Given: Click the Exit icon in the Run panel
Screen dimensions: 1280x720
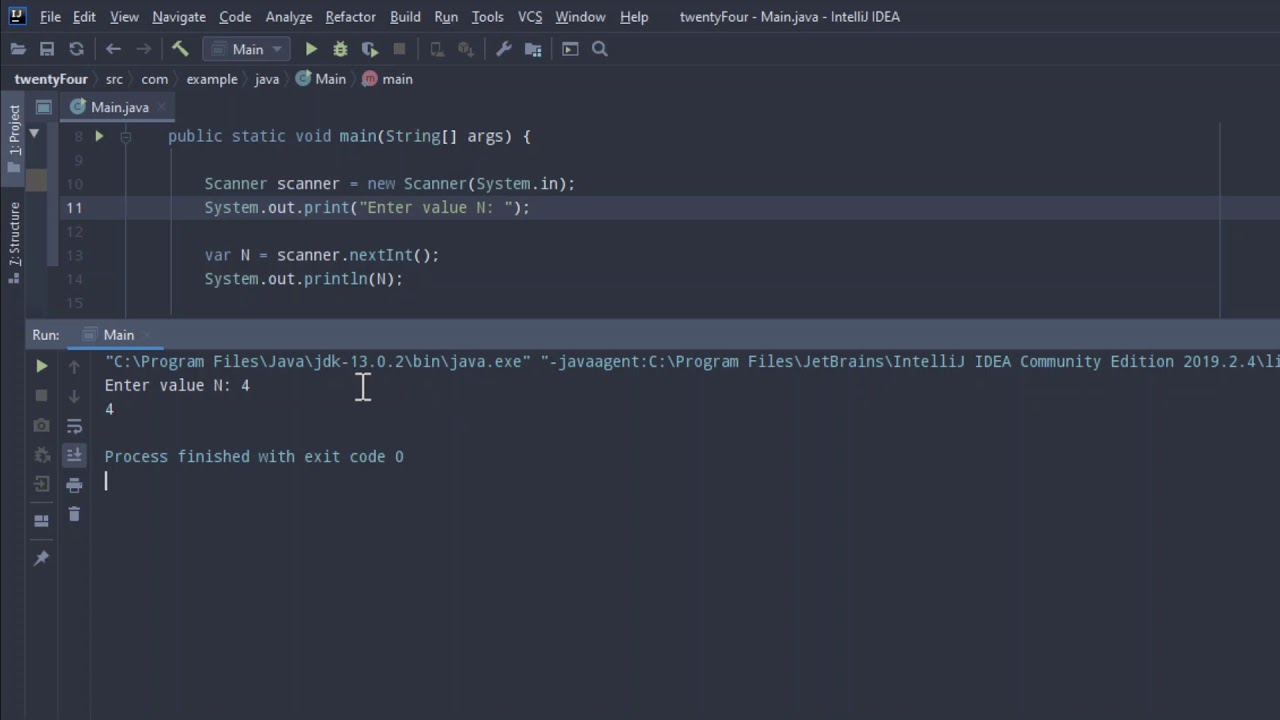Looking at the screenshot, I should pos(41,484).
